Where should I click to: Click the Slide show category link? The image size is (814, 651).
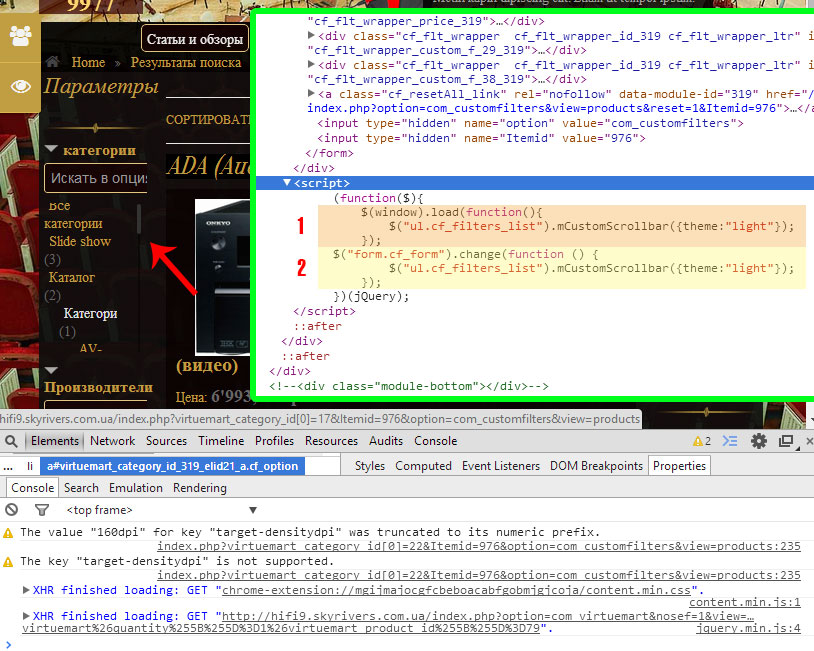click(x=80, y=241)
